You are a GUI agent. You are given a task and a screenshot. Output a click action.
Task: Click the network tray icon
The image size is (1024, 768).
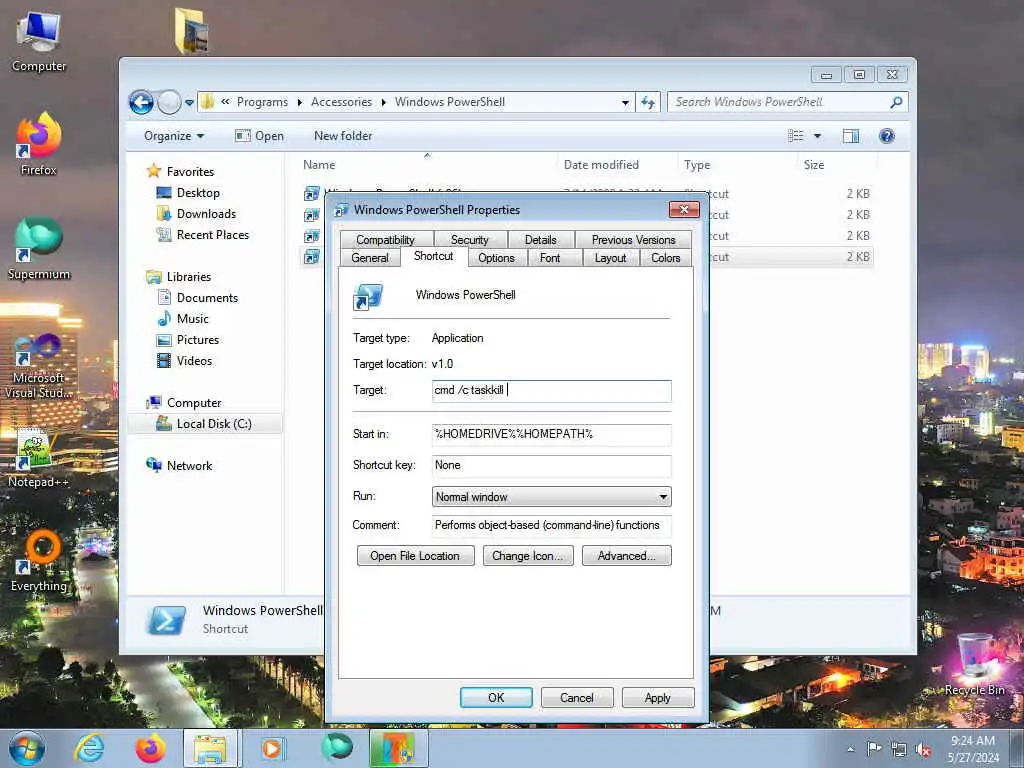click(x=899, y=750)
